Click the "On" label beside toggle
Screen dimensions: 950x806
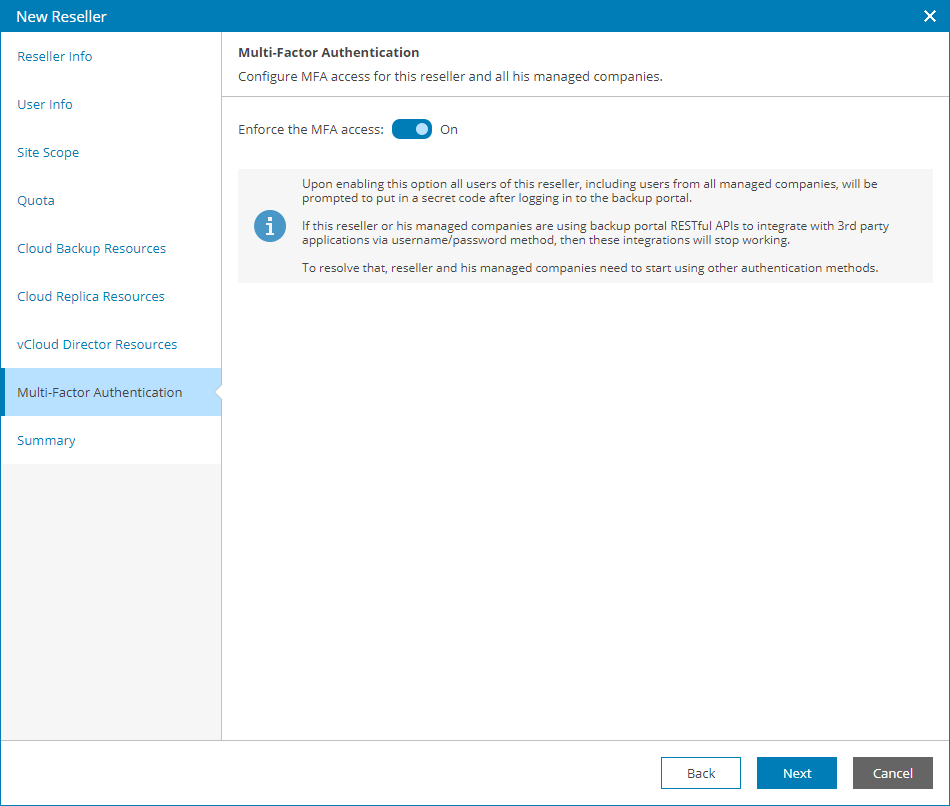click(449, 130)
